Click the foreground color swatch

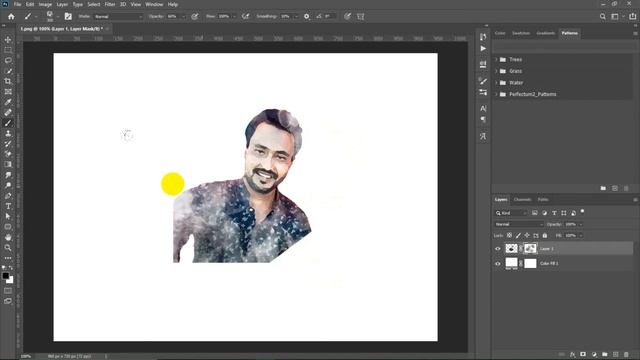[6, 276]
